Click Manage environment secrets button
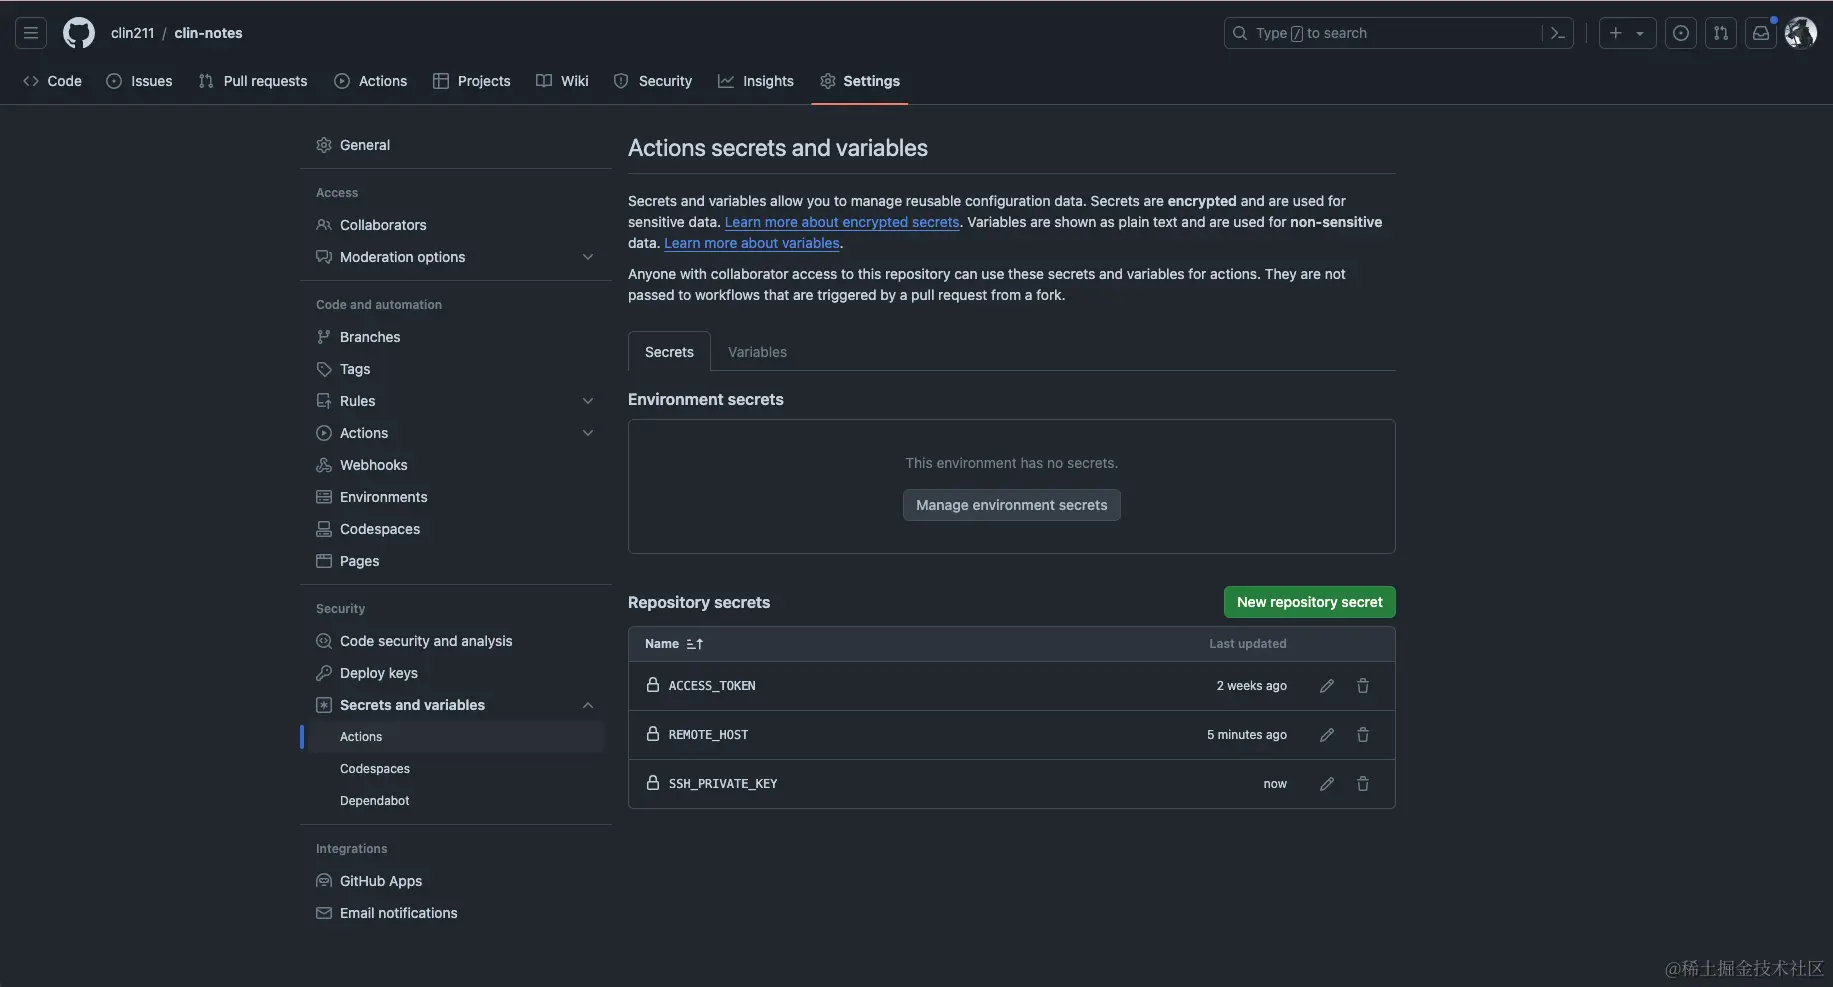 [x=1011, y=505]
